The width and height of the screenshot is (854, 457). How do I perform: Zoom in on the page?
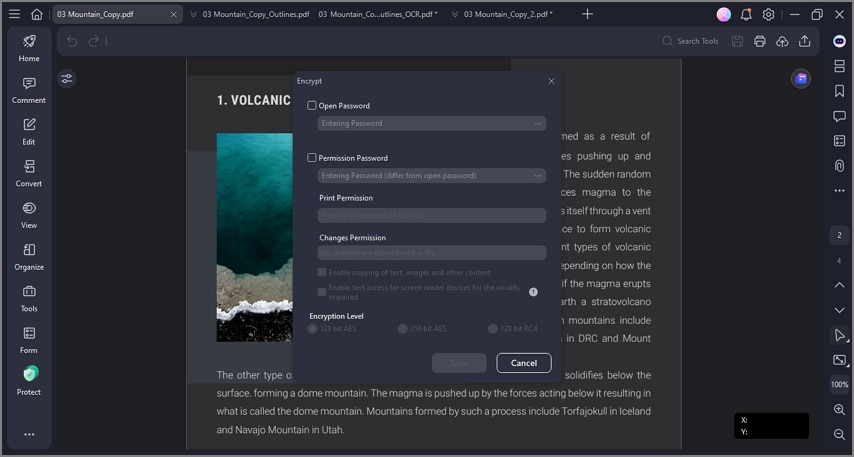(839, 410)
